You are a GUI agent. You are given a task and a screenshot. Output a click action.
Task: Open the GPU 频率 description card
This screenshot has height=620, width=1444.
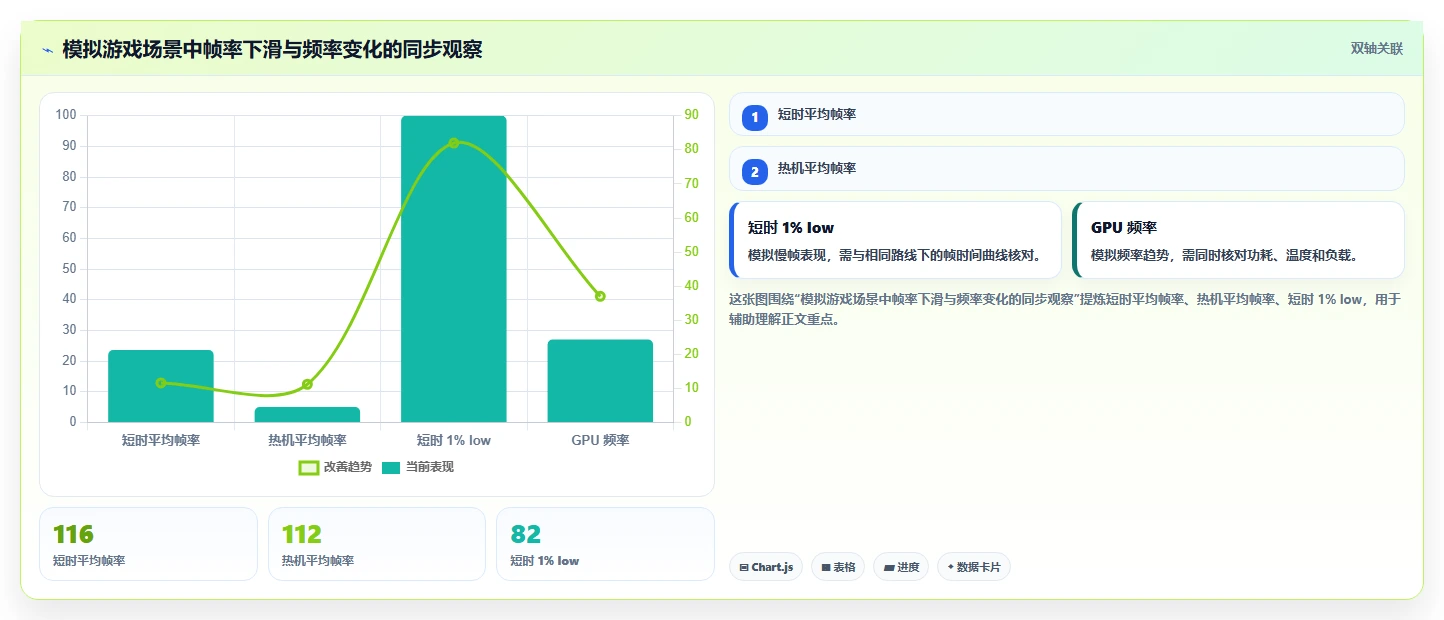tap(1238, 240)
